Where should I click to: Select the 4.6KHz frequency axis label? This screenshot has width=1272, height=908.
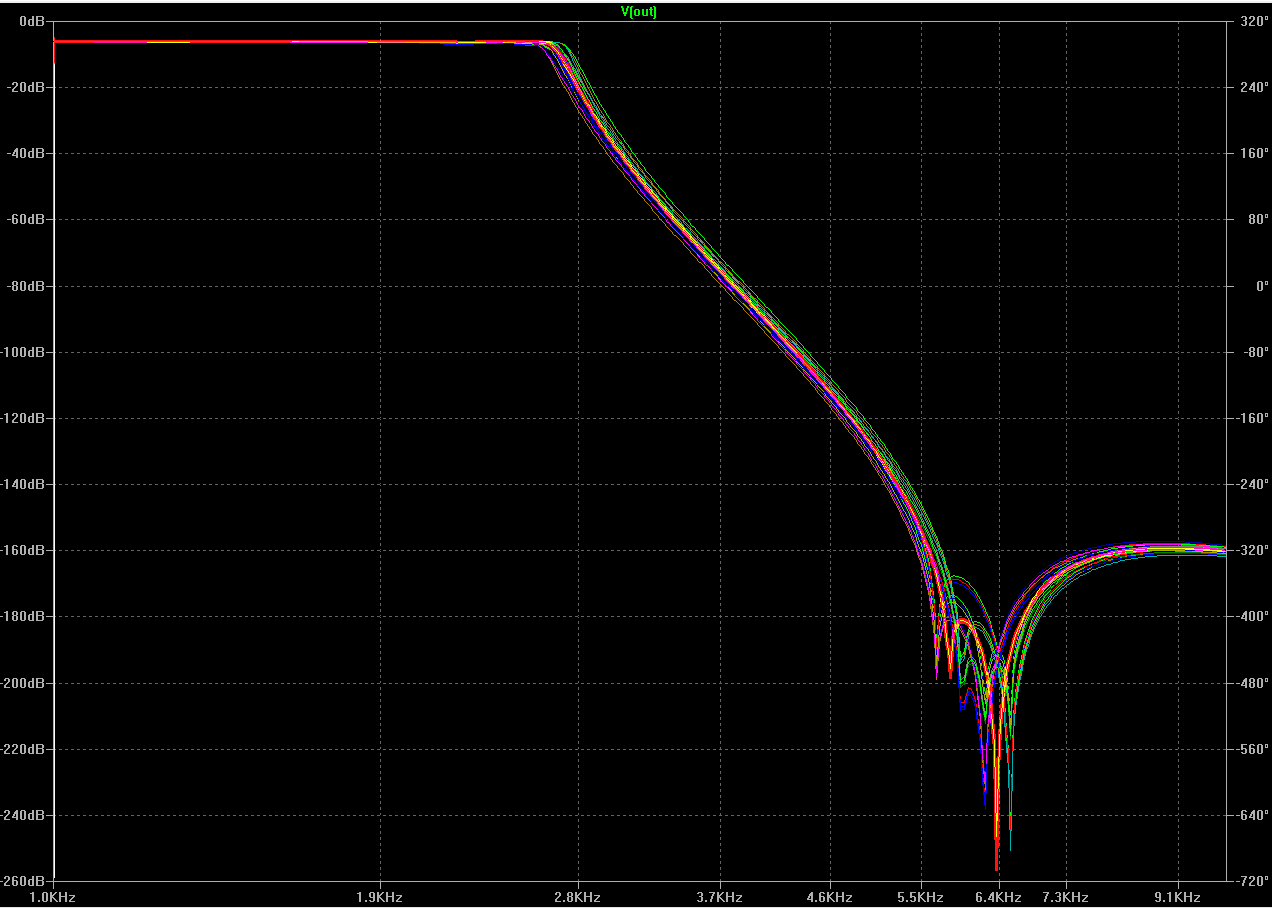coord(830,897)
